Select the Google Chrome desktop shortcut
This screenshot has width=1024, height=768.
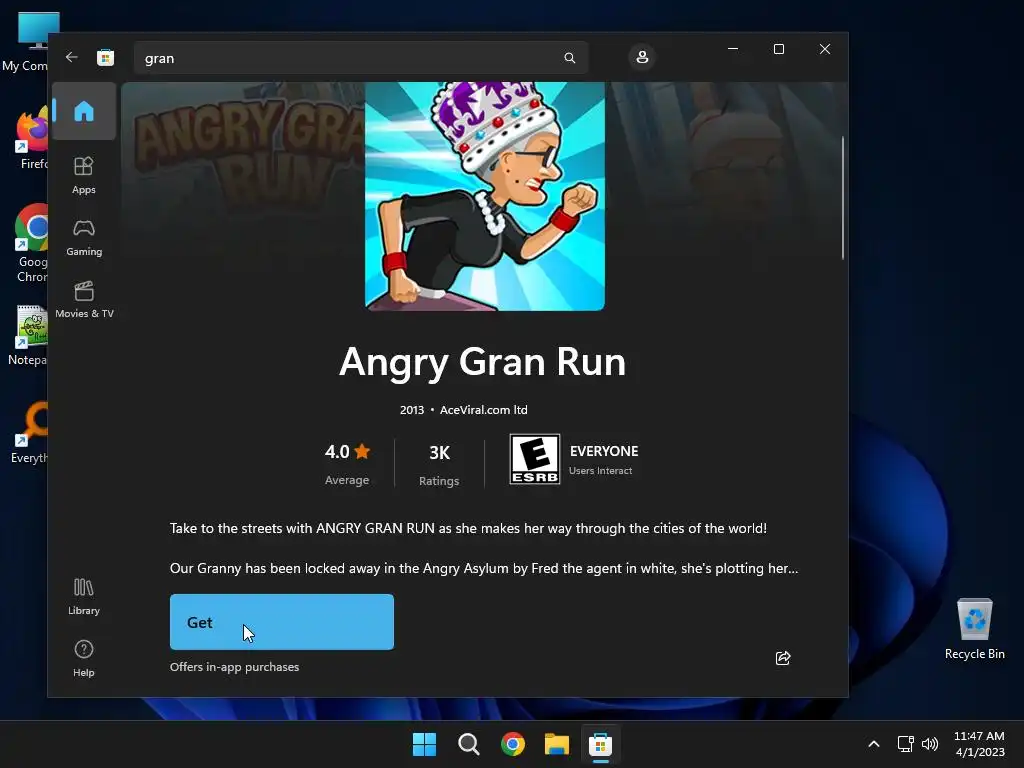click(29, 243)
